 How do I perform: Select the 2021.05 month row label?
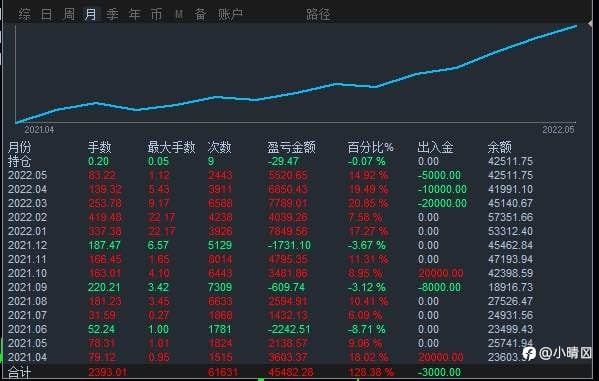[28, 344]
